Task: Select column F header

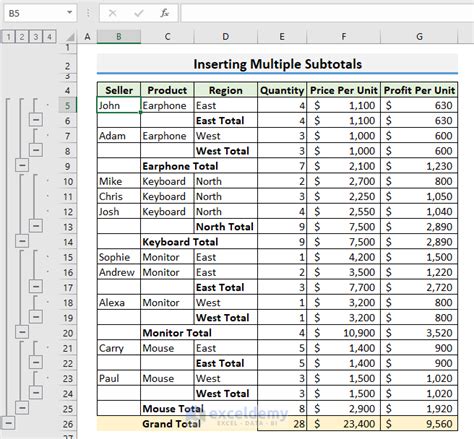Action: tap(344, 37)
